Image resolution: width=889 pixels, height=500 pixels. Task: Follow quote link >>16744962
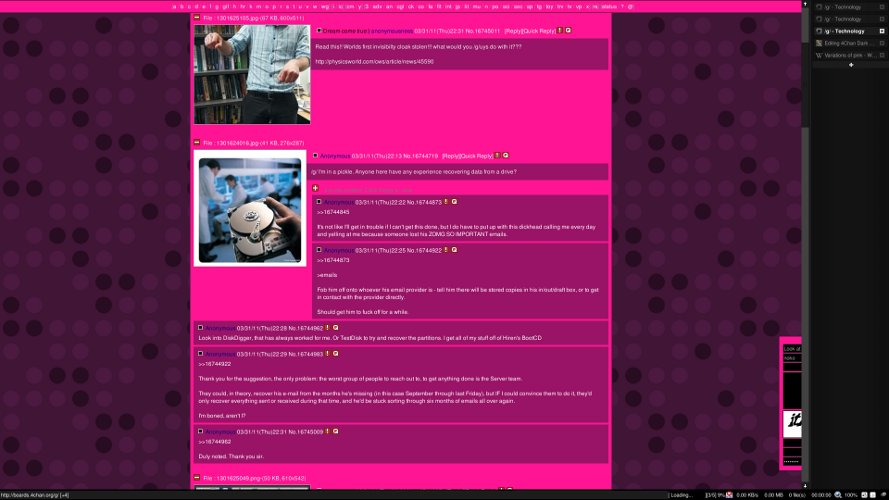coord(214,442)
